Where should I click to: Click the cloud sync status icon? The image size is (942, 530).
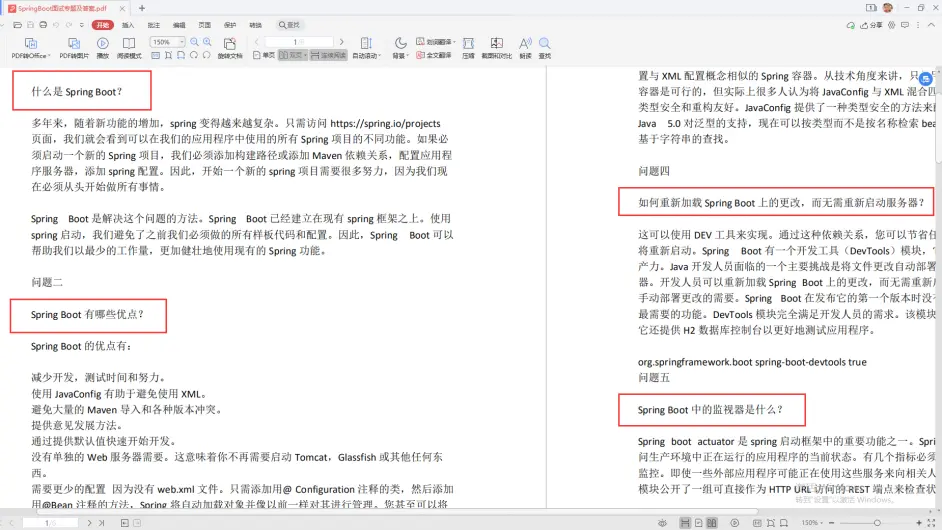[851, 25]
